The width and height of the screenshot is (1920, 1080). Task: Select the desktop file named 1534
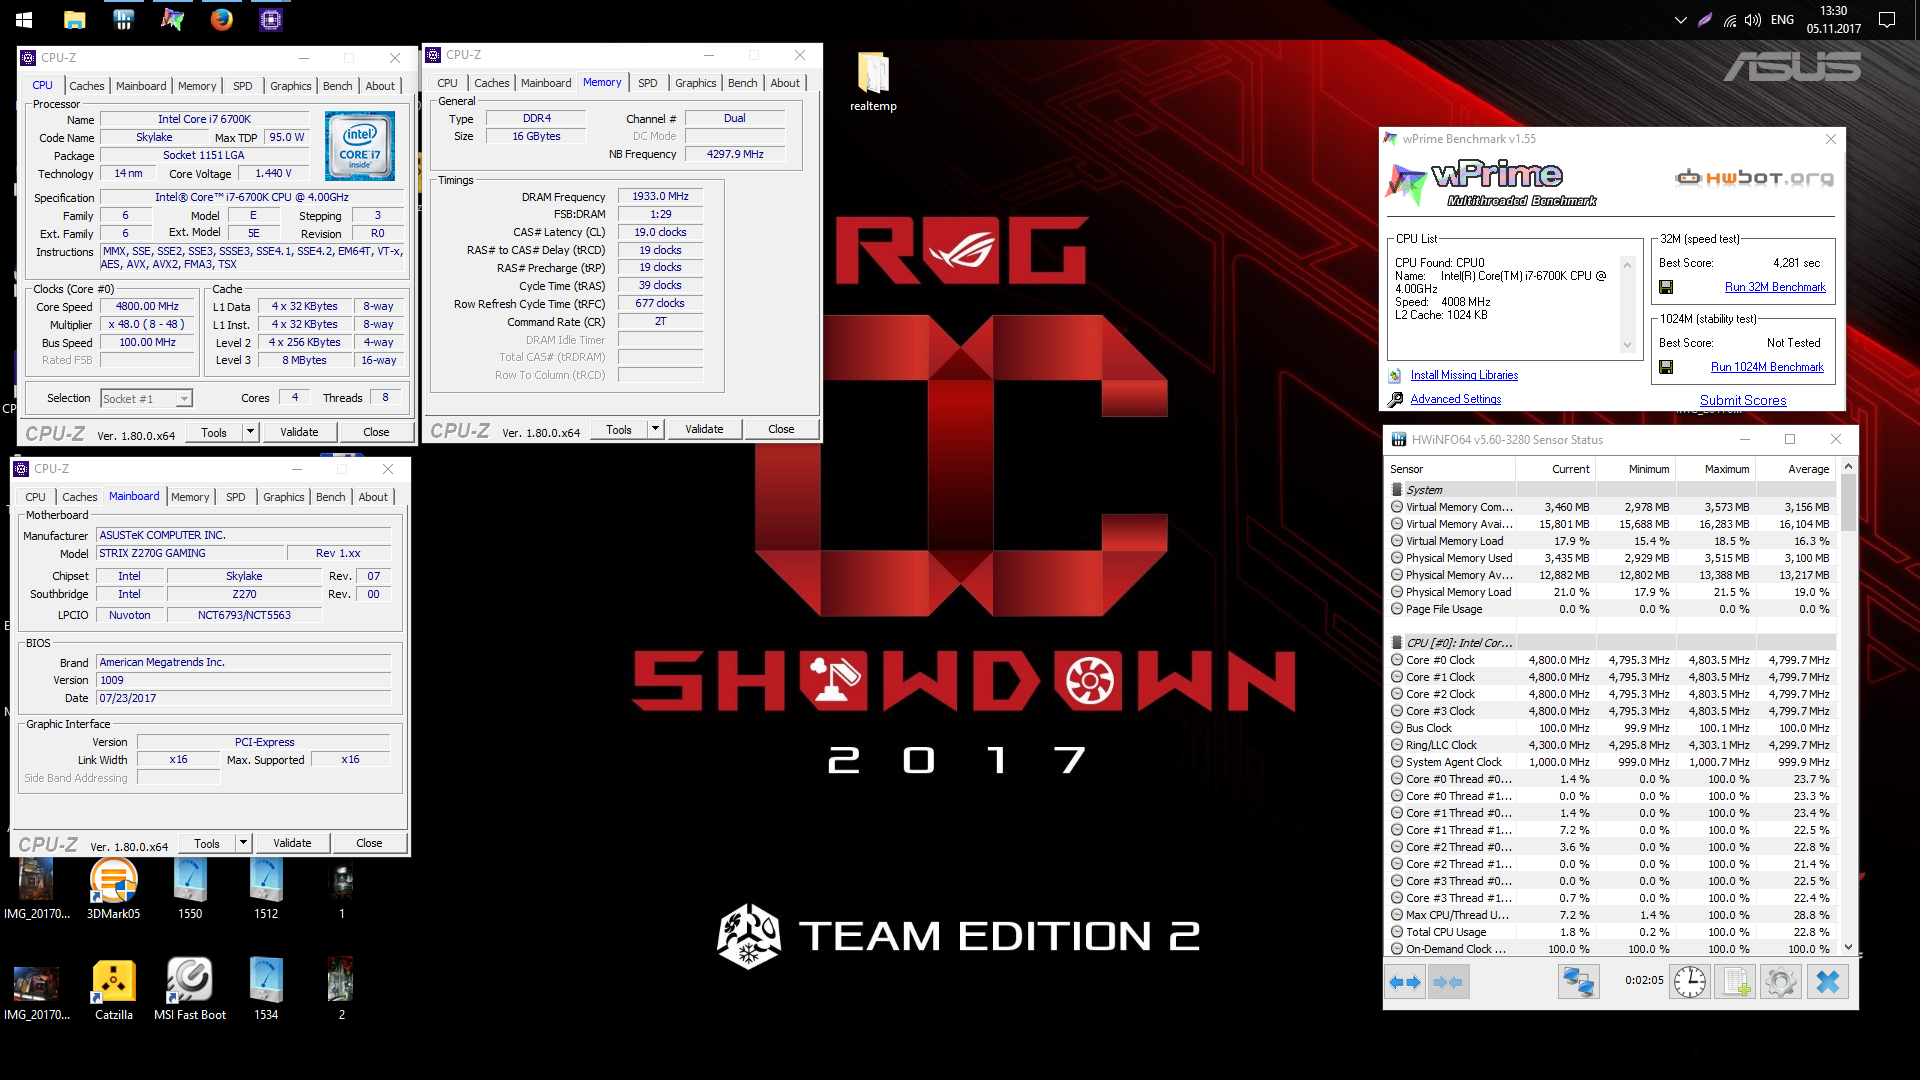coord(266,989)
